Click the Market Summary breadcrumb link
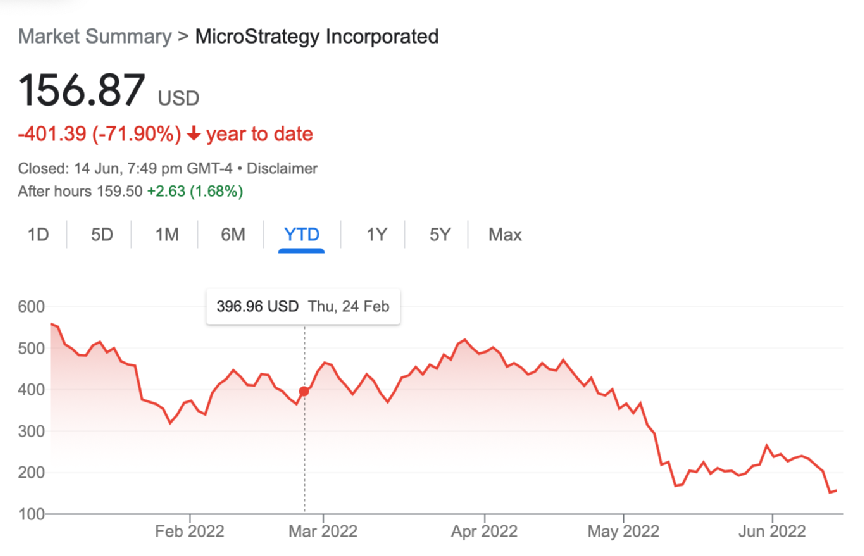Viewport: 864px width, 556px height. 95,37
